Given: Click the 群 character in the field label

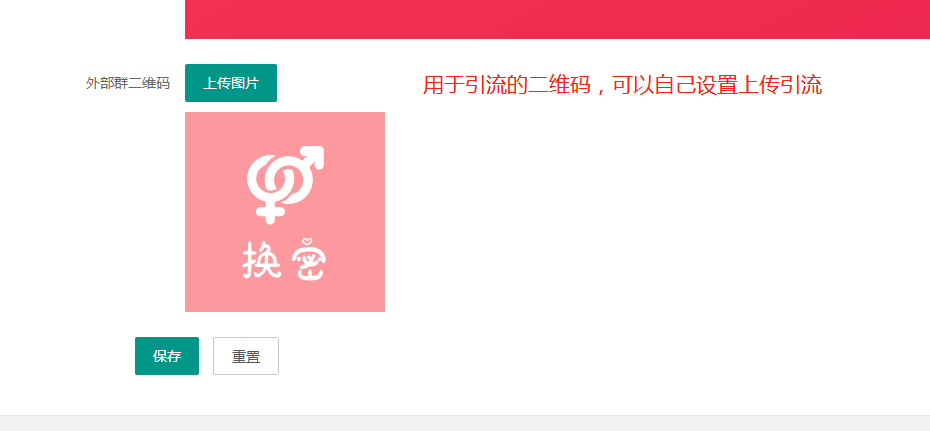Looking at the screenshot, I should [x=120, y=84].
